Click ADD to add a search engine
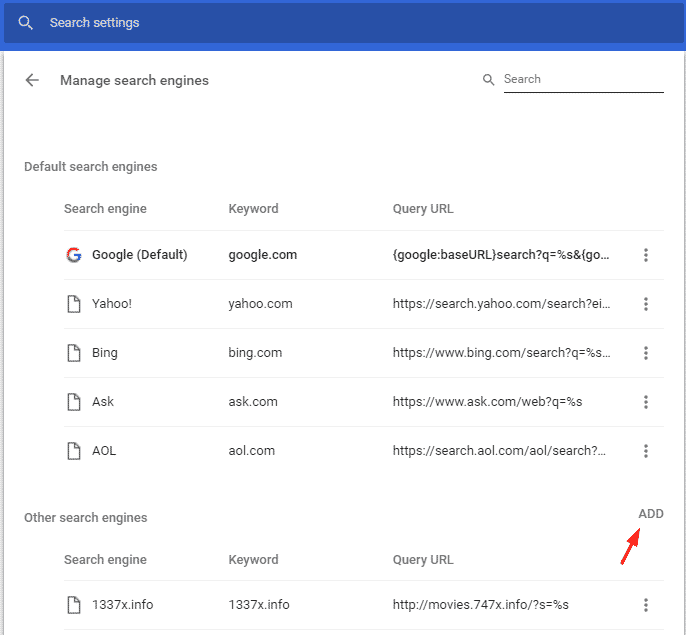 pyautogui.click(x=650, y=514)
